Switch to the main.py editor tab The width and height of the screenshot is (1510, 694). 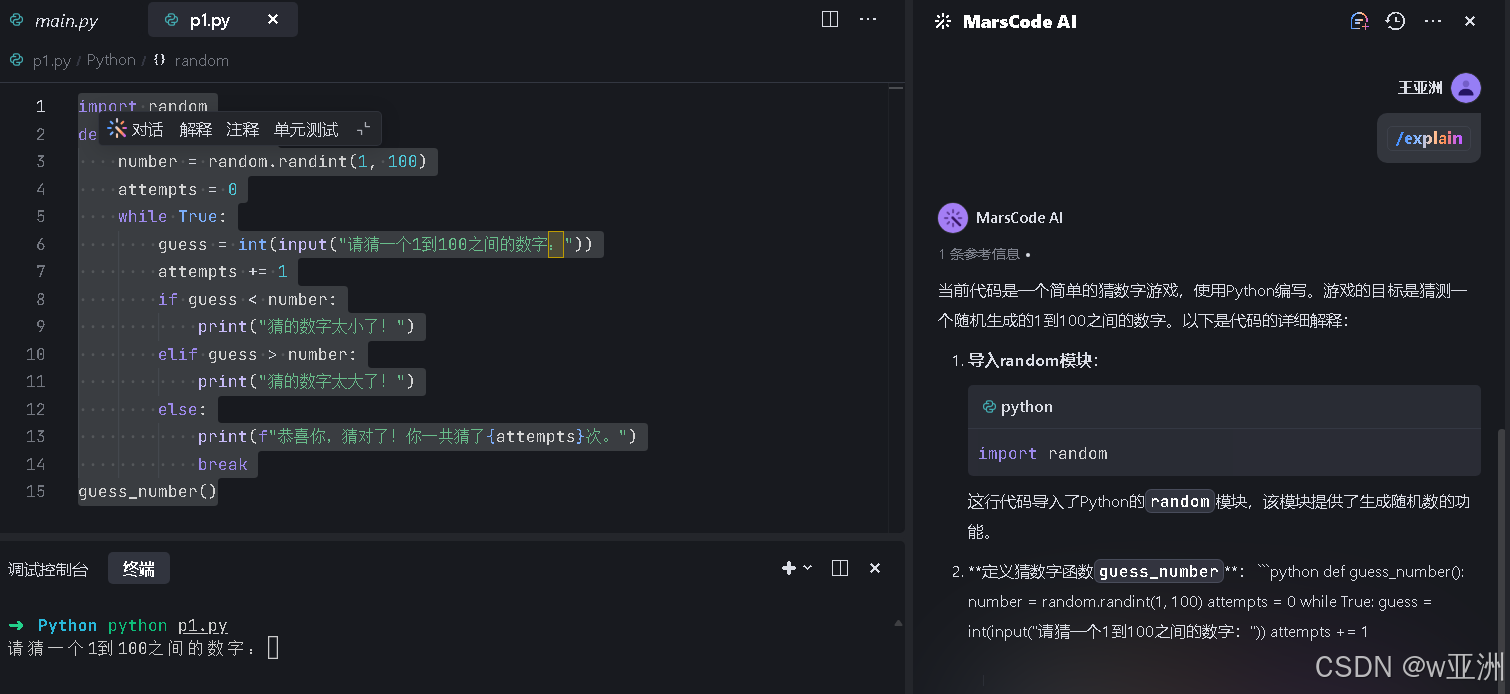pos(55,20)
